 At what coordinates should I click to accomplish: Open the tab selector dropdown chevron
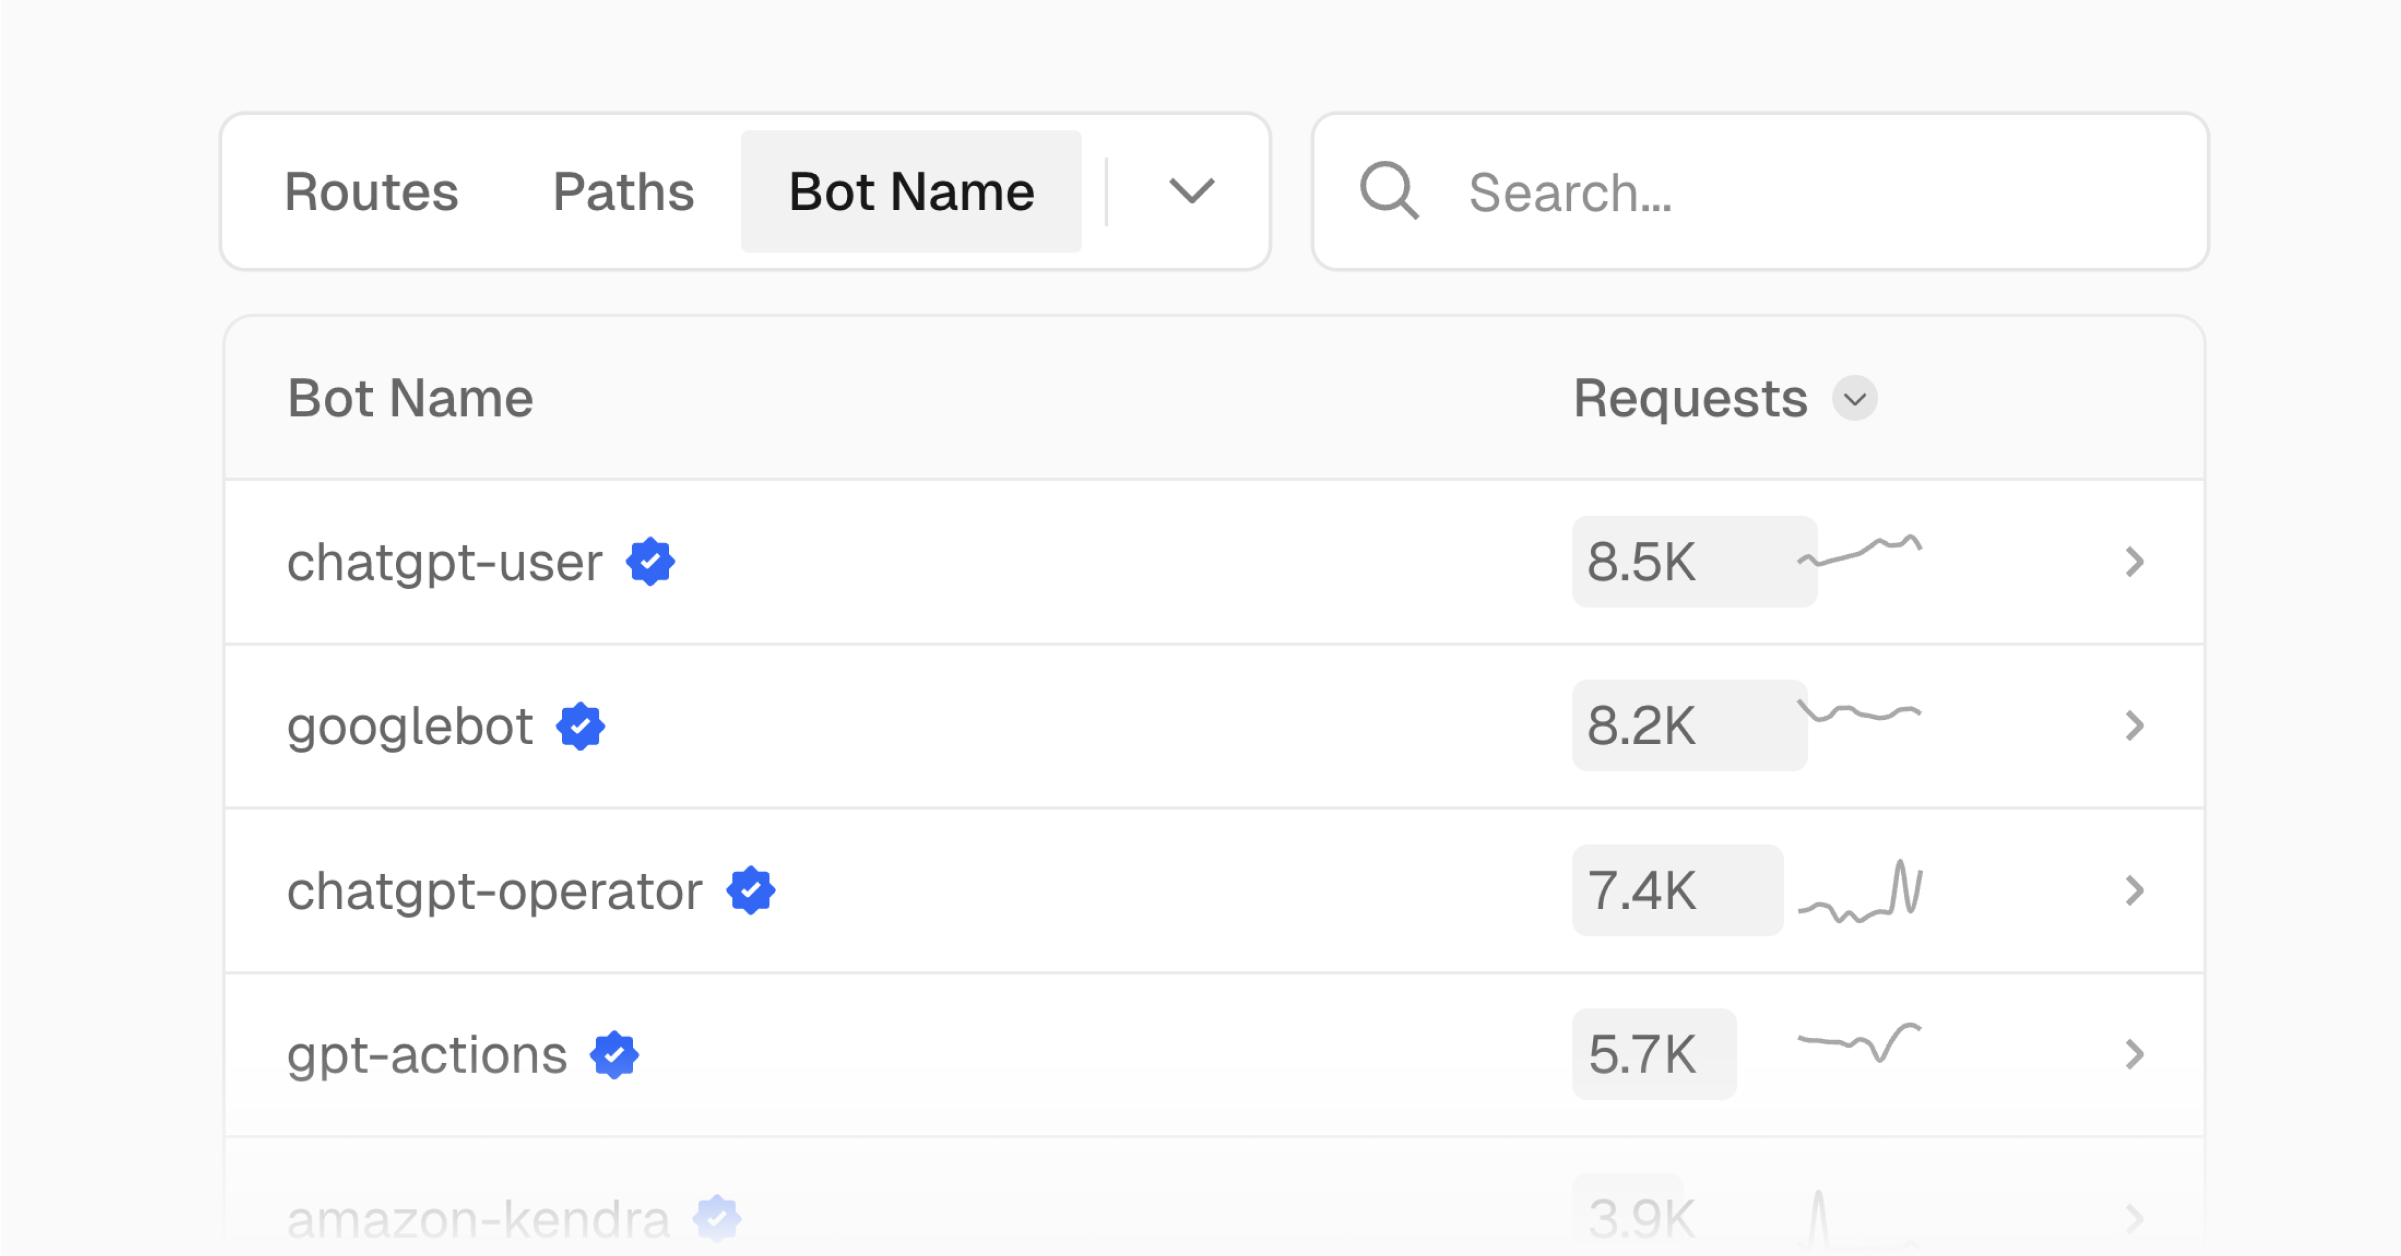tap(1191, 191)
